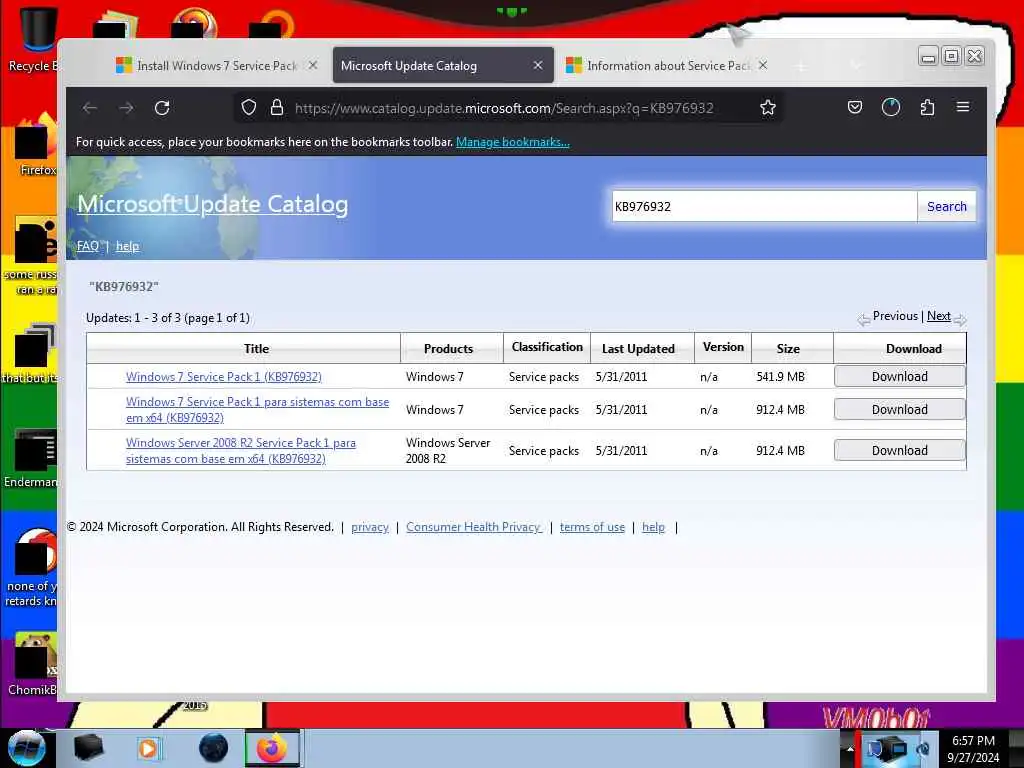Viewport: 1024px width, 768px height.
Task: Sort results by Title column
Action: (256, 349)
